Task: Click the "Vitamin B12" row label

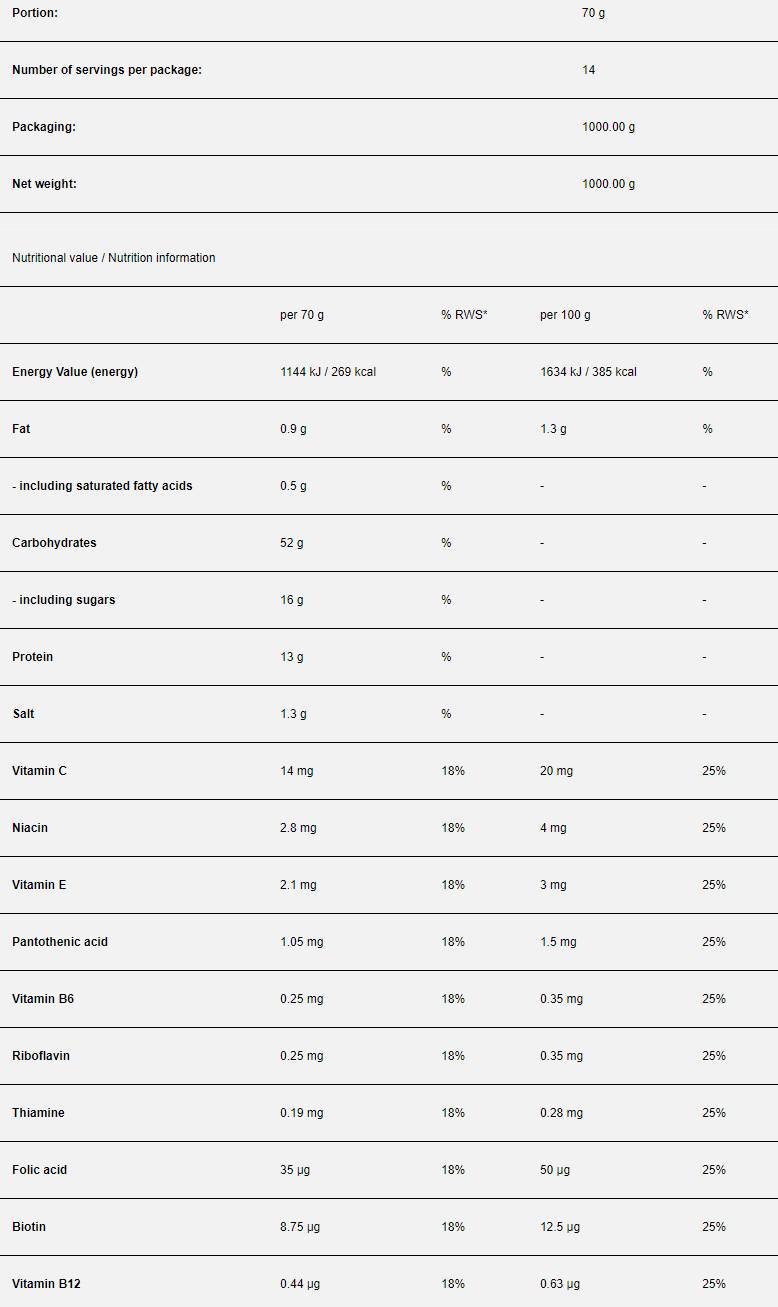Action: [x=46, y=1284]
